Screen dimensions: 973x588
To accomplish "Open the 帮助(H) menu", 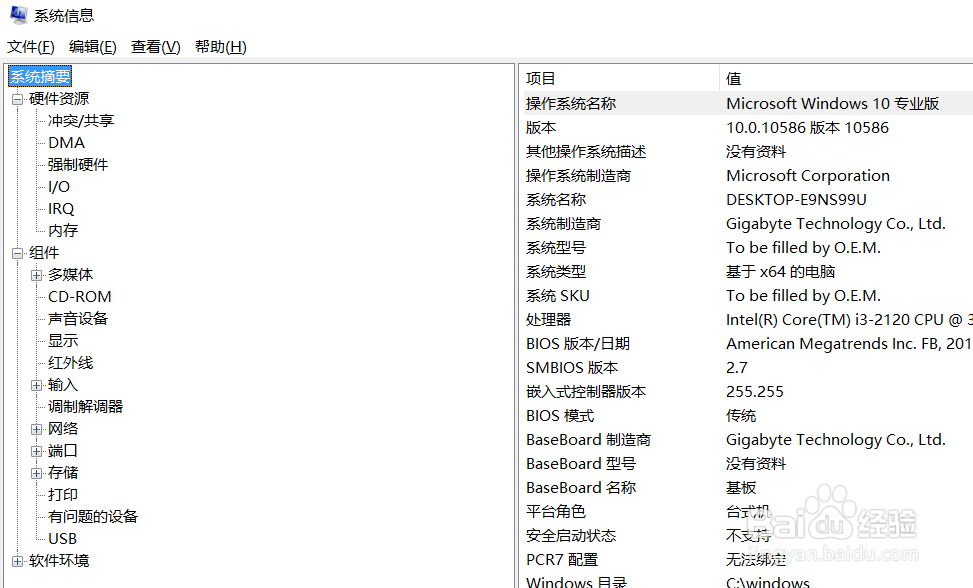I will 219,46.
